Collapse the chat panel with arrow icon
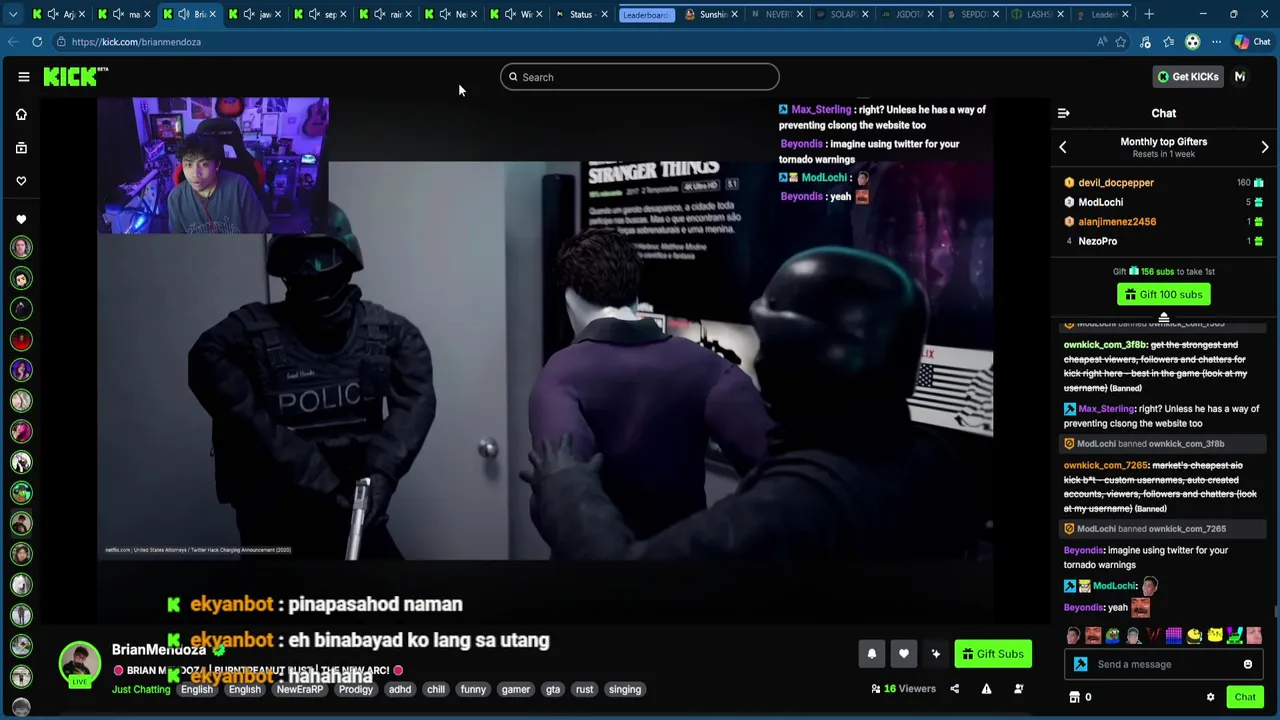The height and width of the screenshot is (720, 1280). pyautogui.click(x=1063, y=113)
